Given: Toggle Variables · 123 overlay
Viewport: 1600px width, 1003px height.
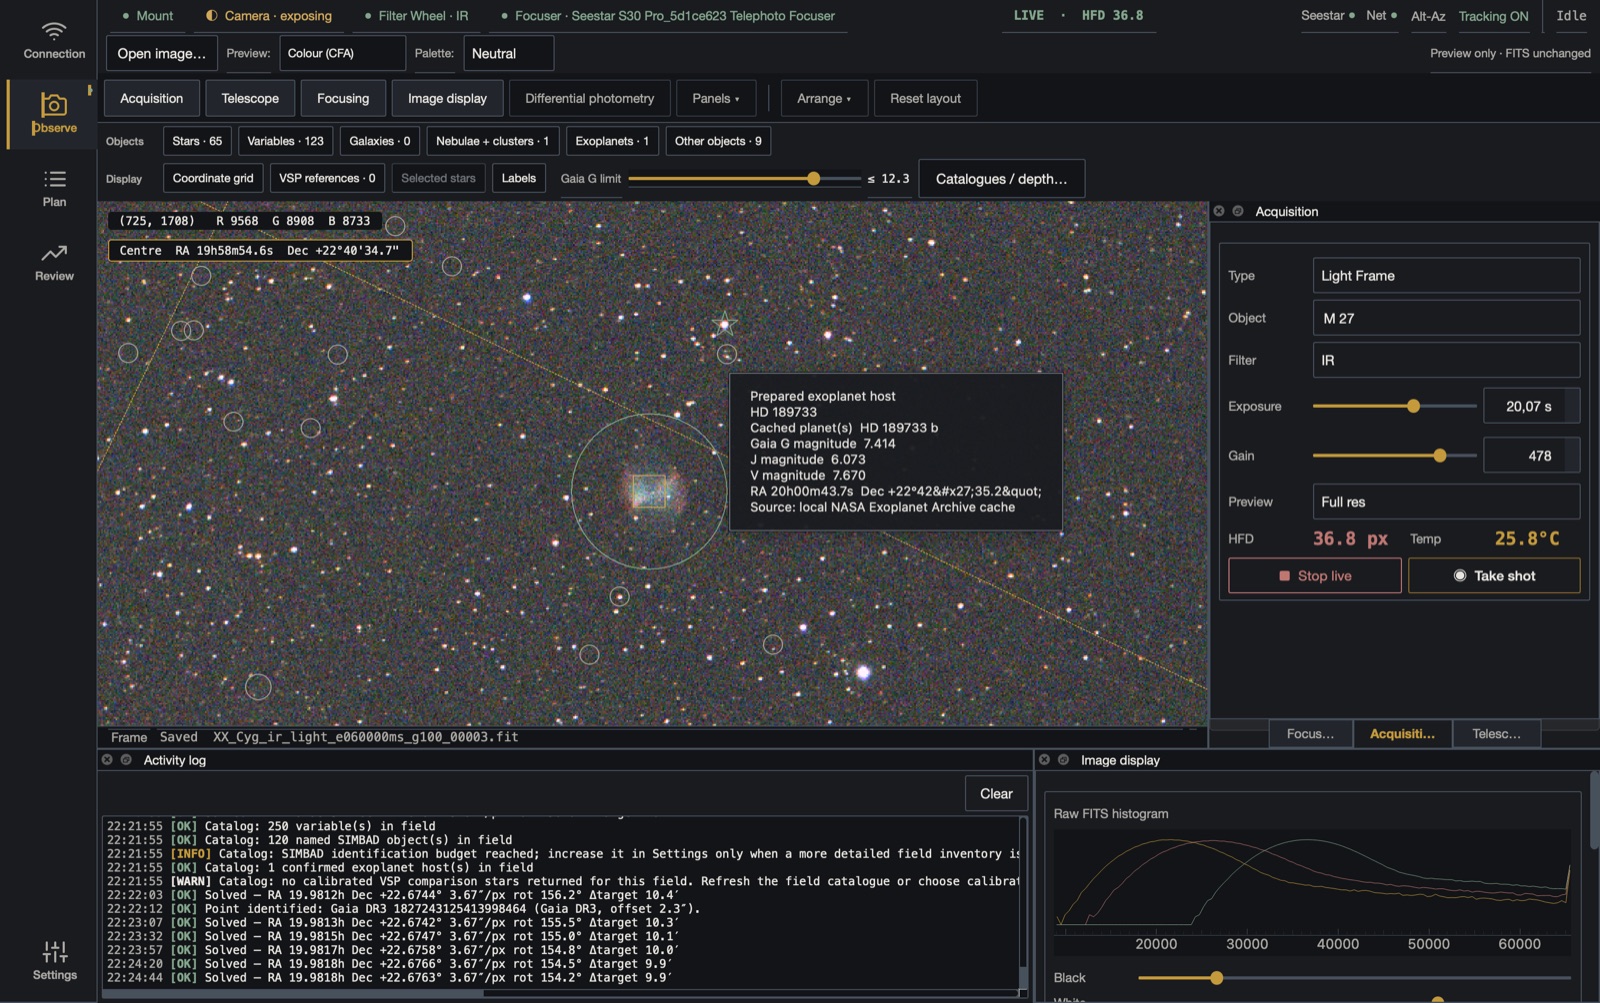Looking at the screenshot, I should coord(285,141).
